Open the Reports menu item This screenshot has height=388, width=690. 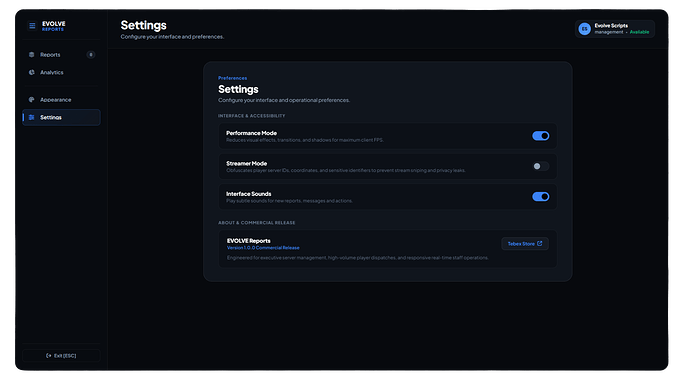pos(61,55)
